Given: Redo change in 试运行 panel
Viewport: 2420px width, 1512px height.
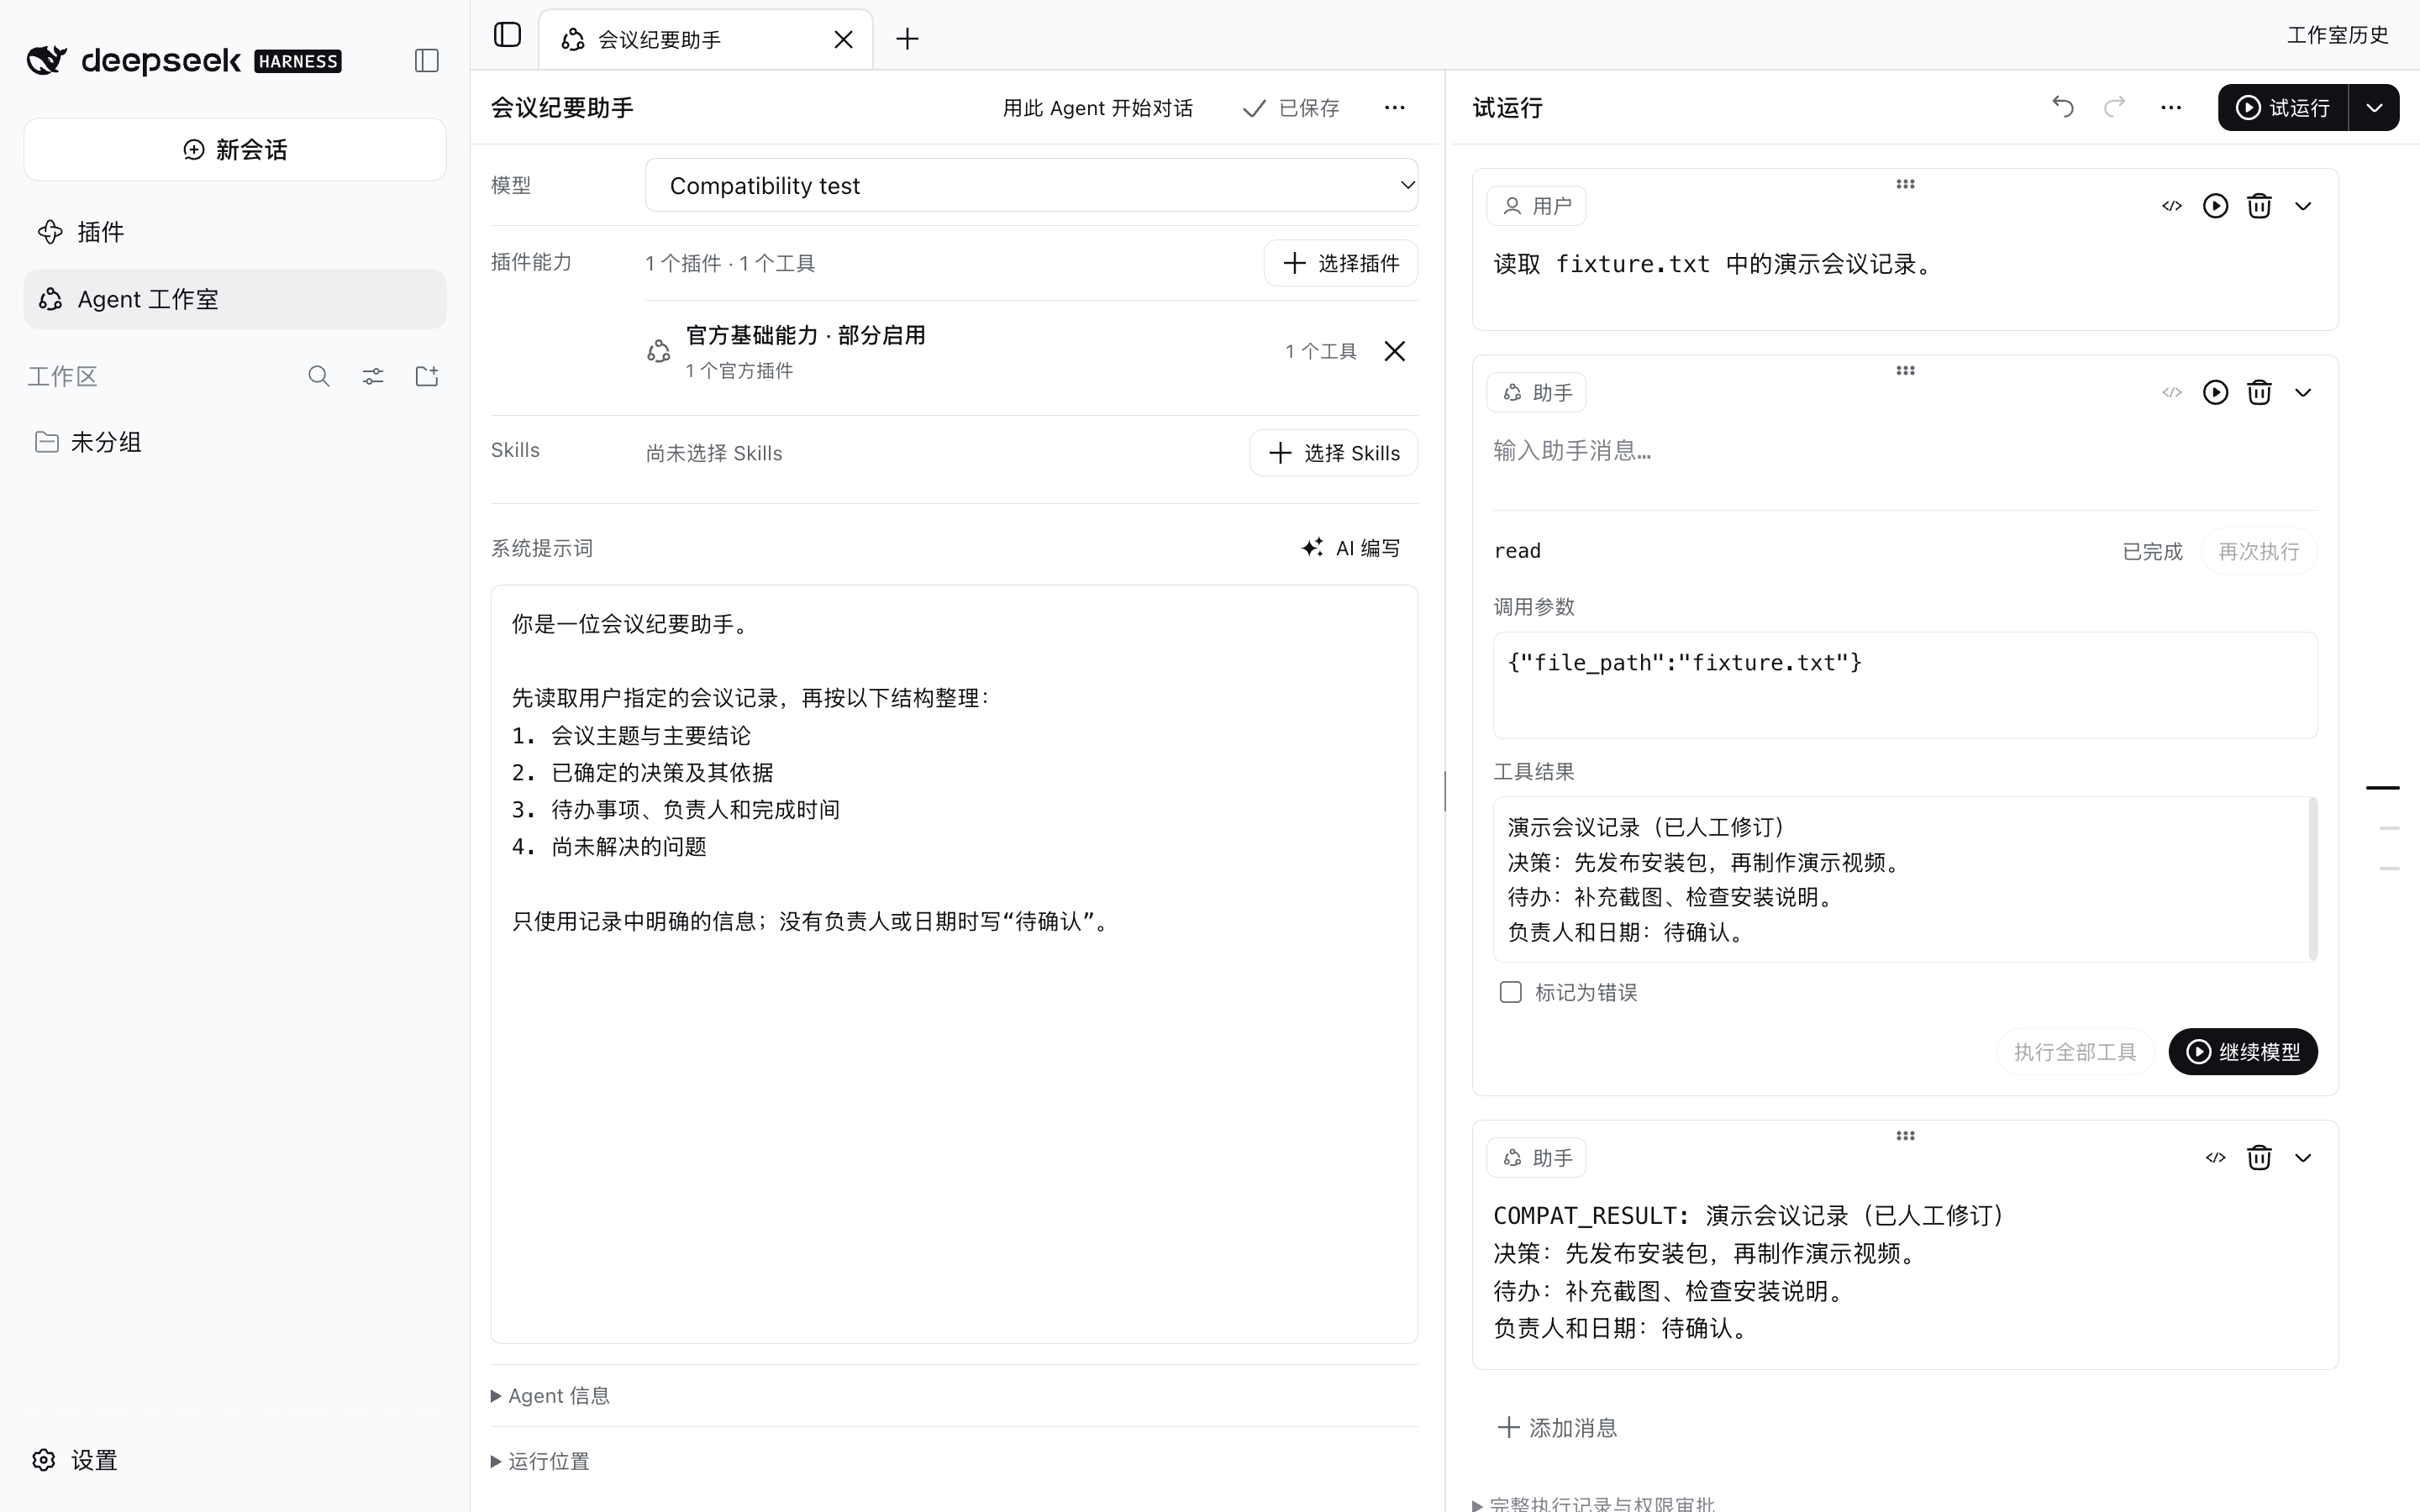Looking at the screenshot, I should [2114, 107].
